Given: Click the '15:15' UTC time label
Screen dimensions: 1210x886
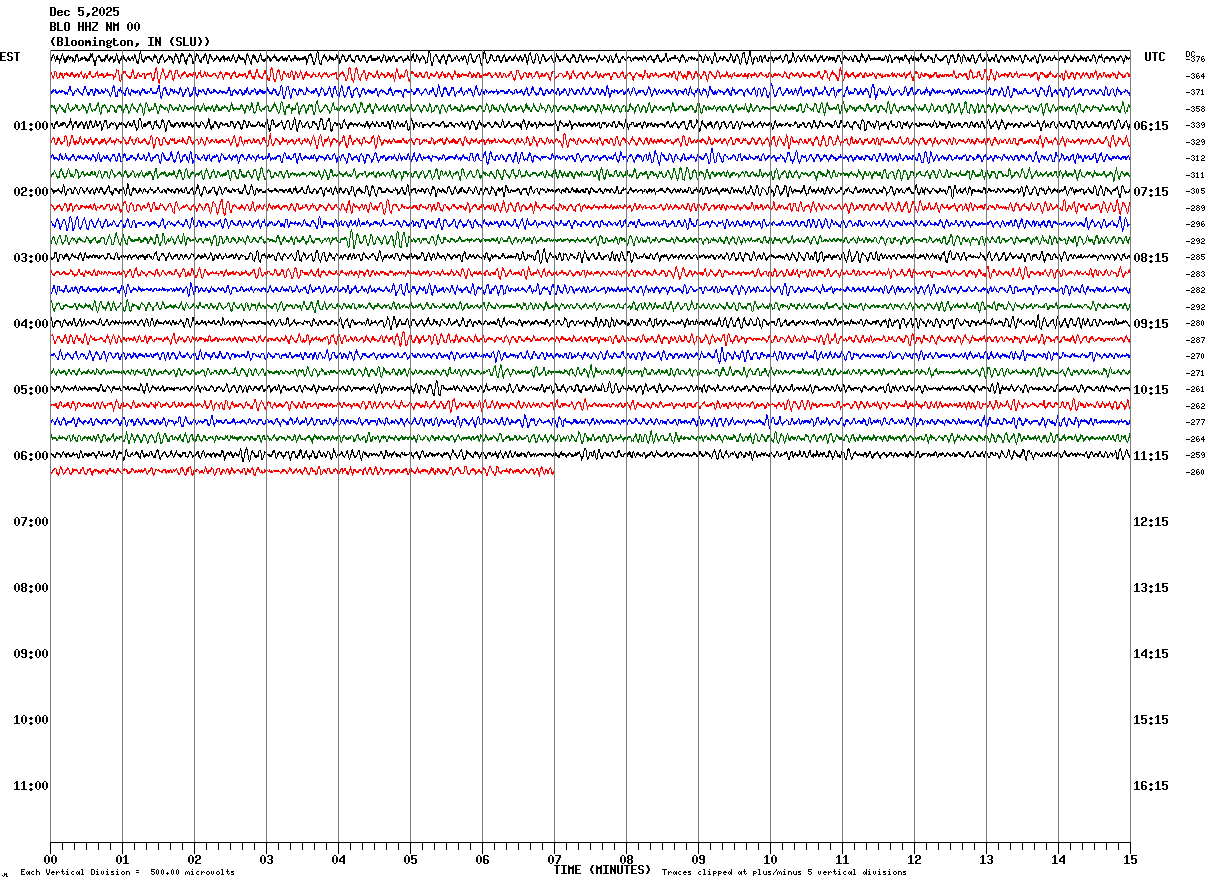Looking at the screenshot, I should [x=1151, y=720].
